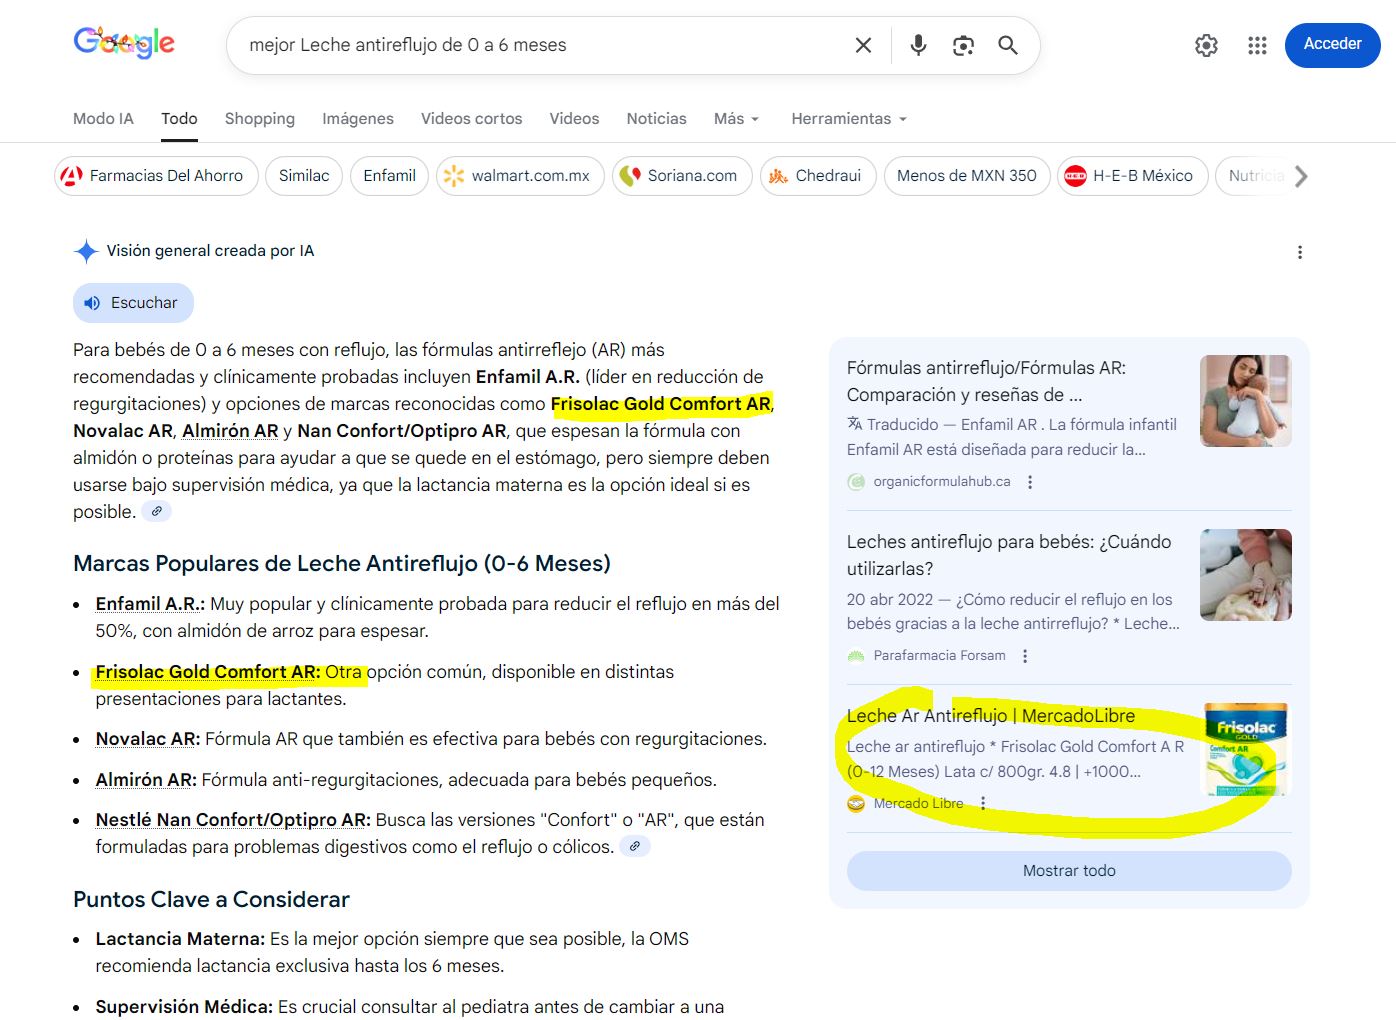Viewport: 1396px width, 1020px height.
Task: Toggle the Menos de MXN 350 filter chip
Action: click(966, 176)
